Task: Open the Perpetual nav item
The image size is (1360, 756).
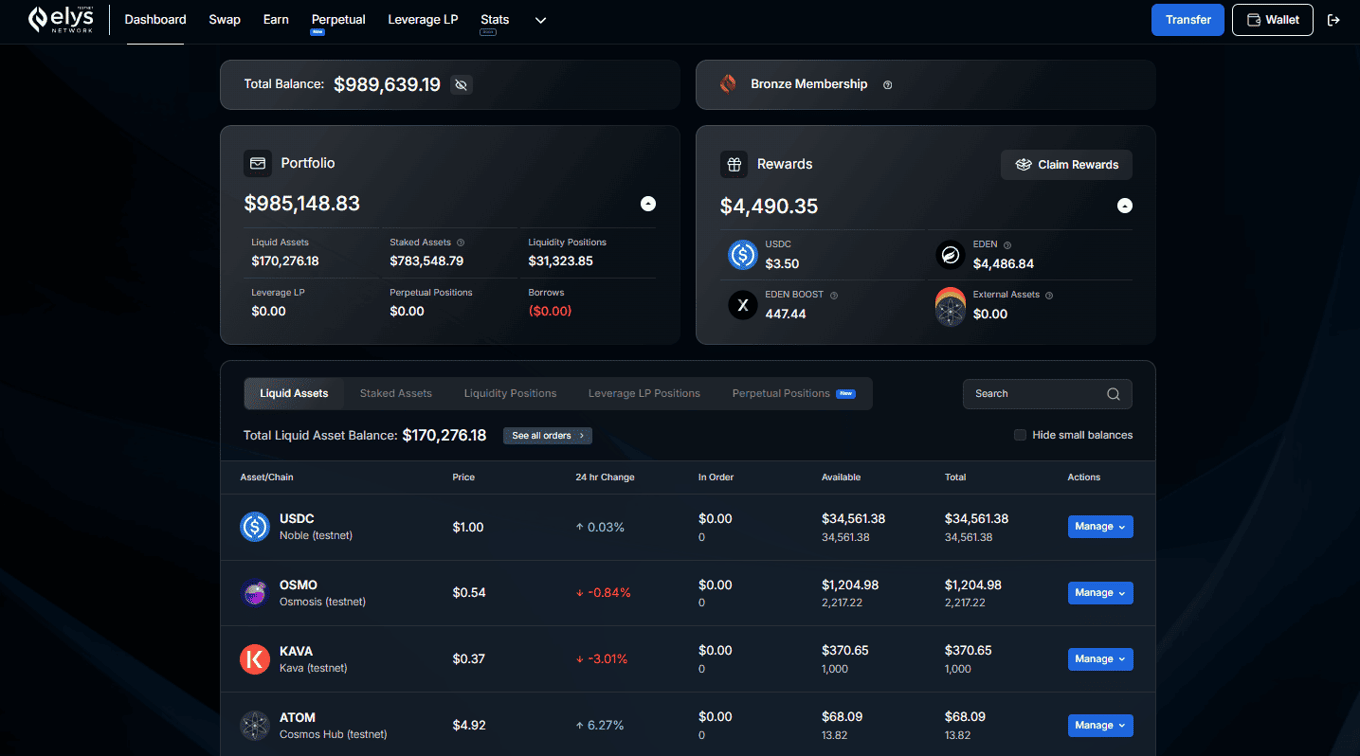Action: (x=338, y=20)
